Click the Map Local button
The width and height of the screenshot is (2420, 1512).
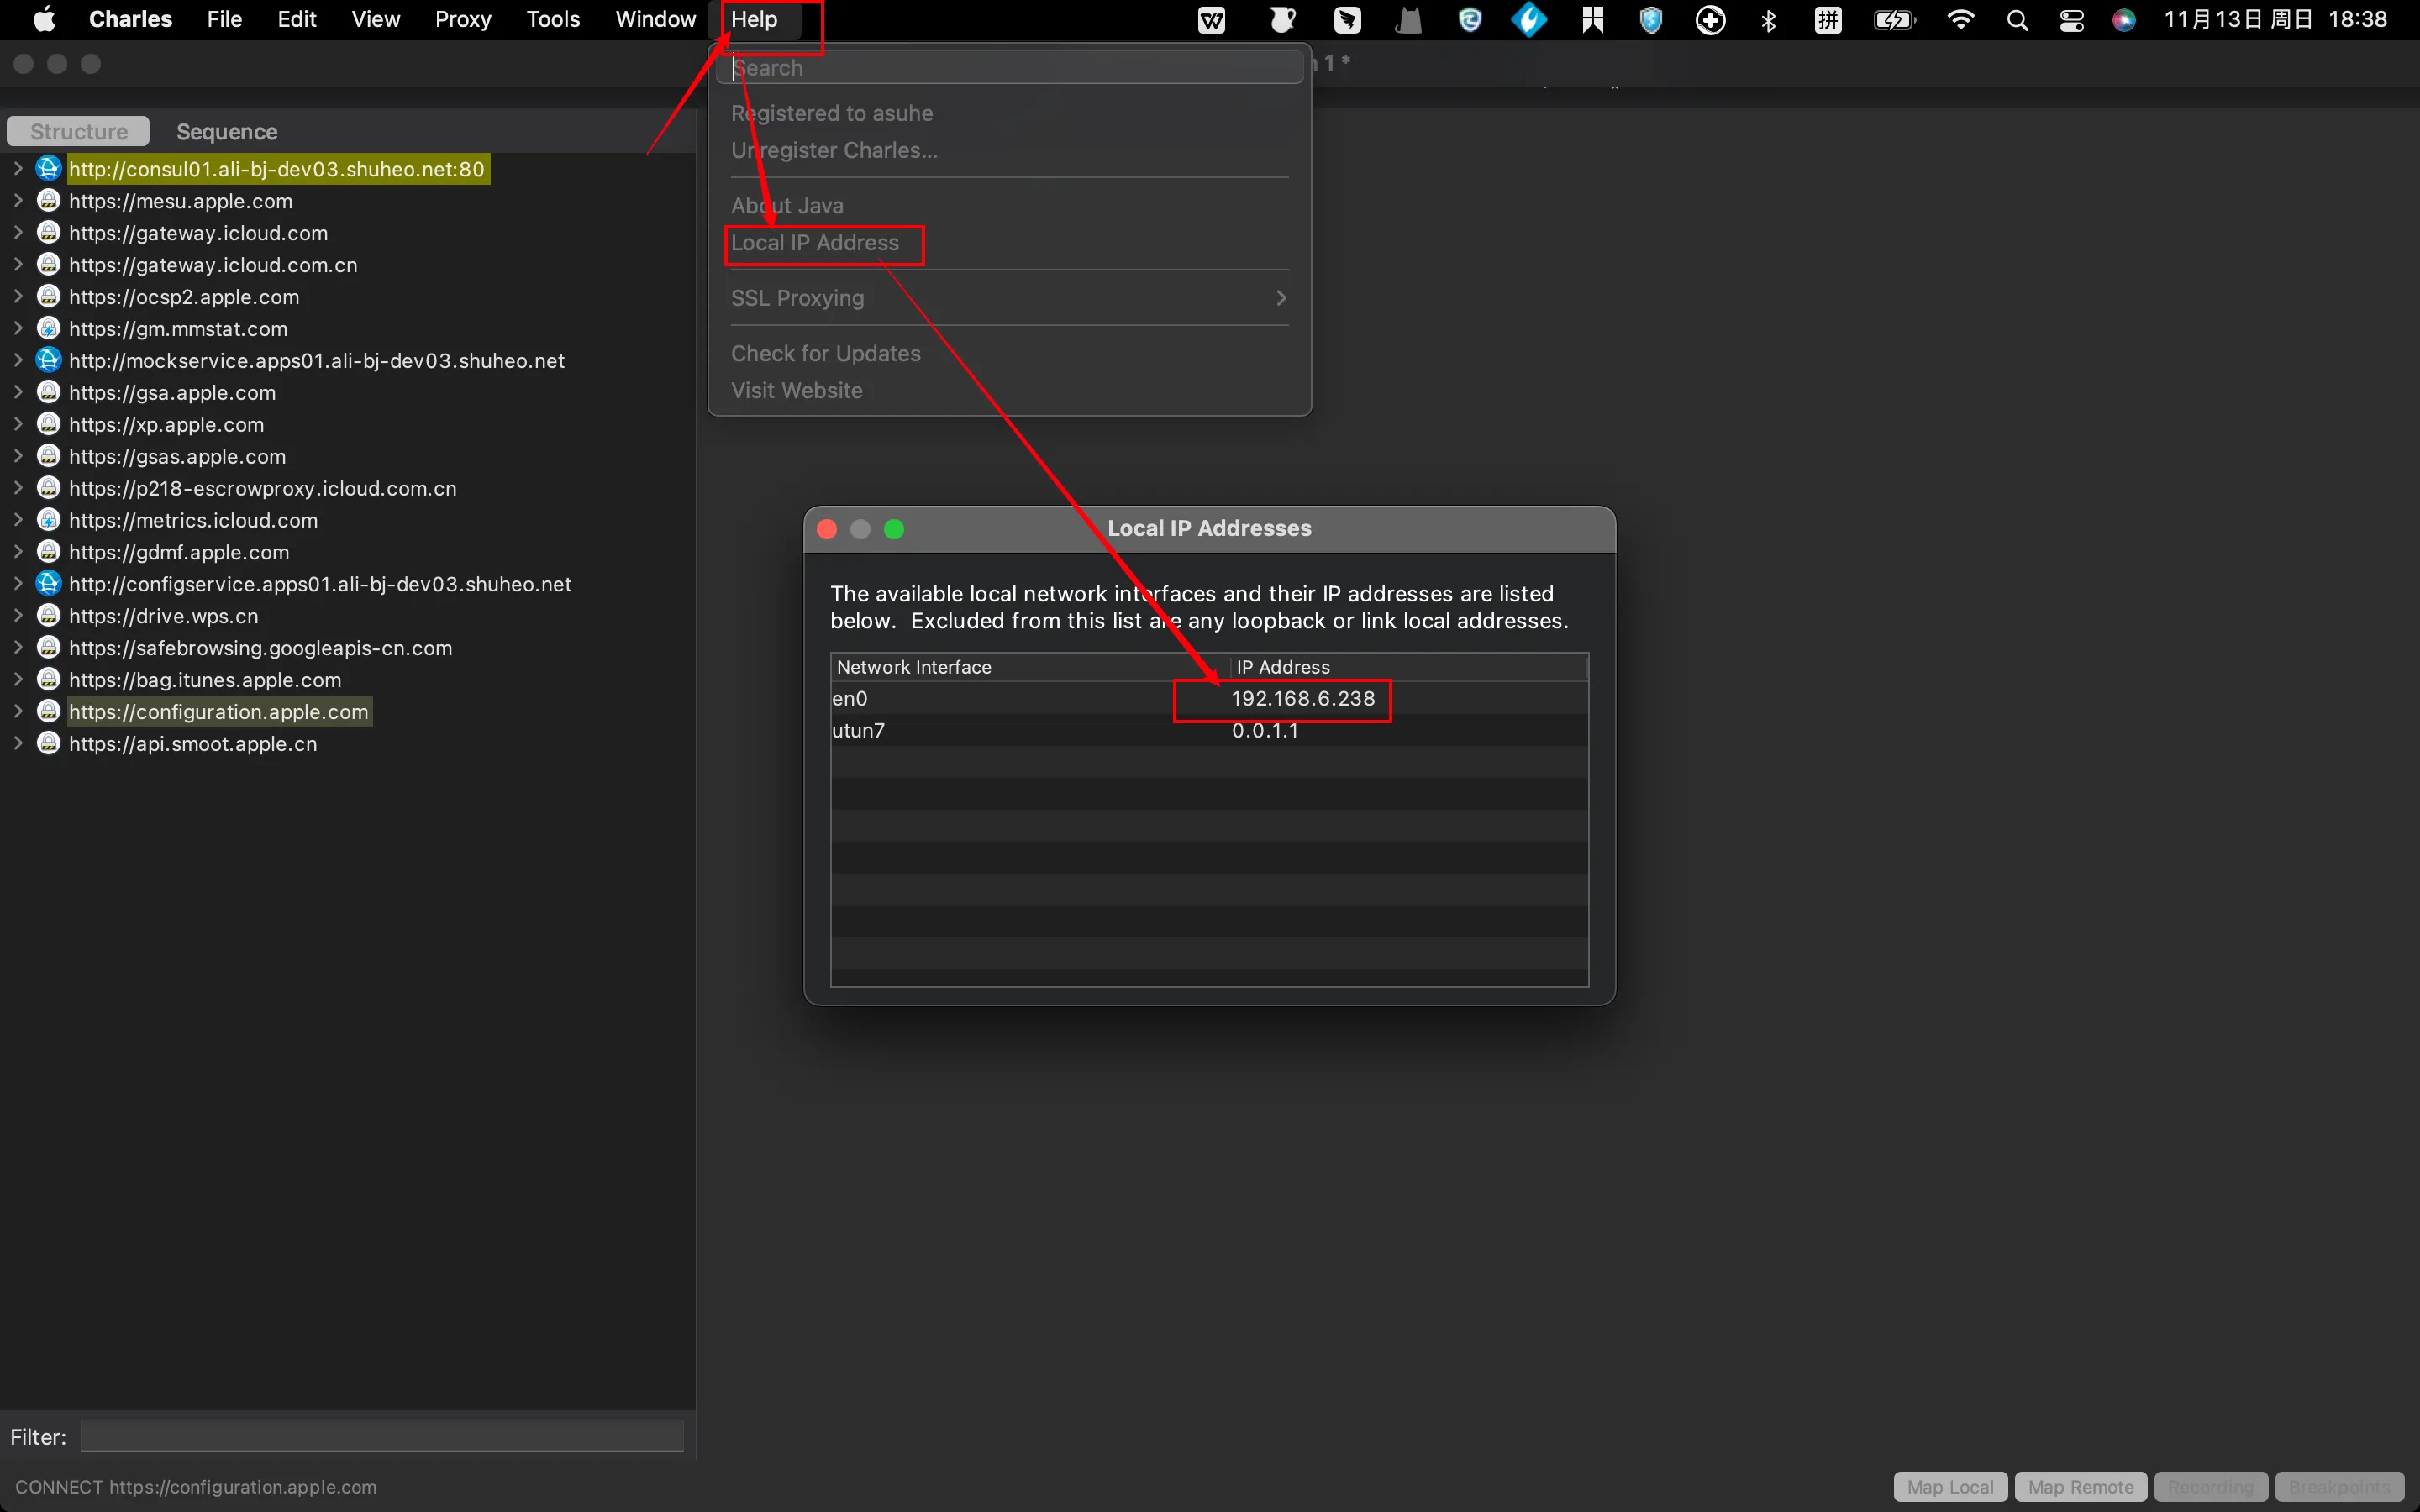coord(1950,1486)
